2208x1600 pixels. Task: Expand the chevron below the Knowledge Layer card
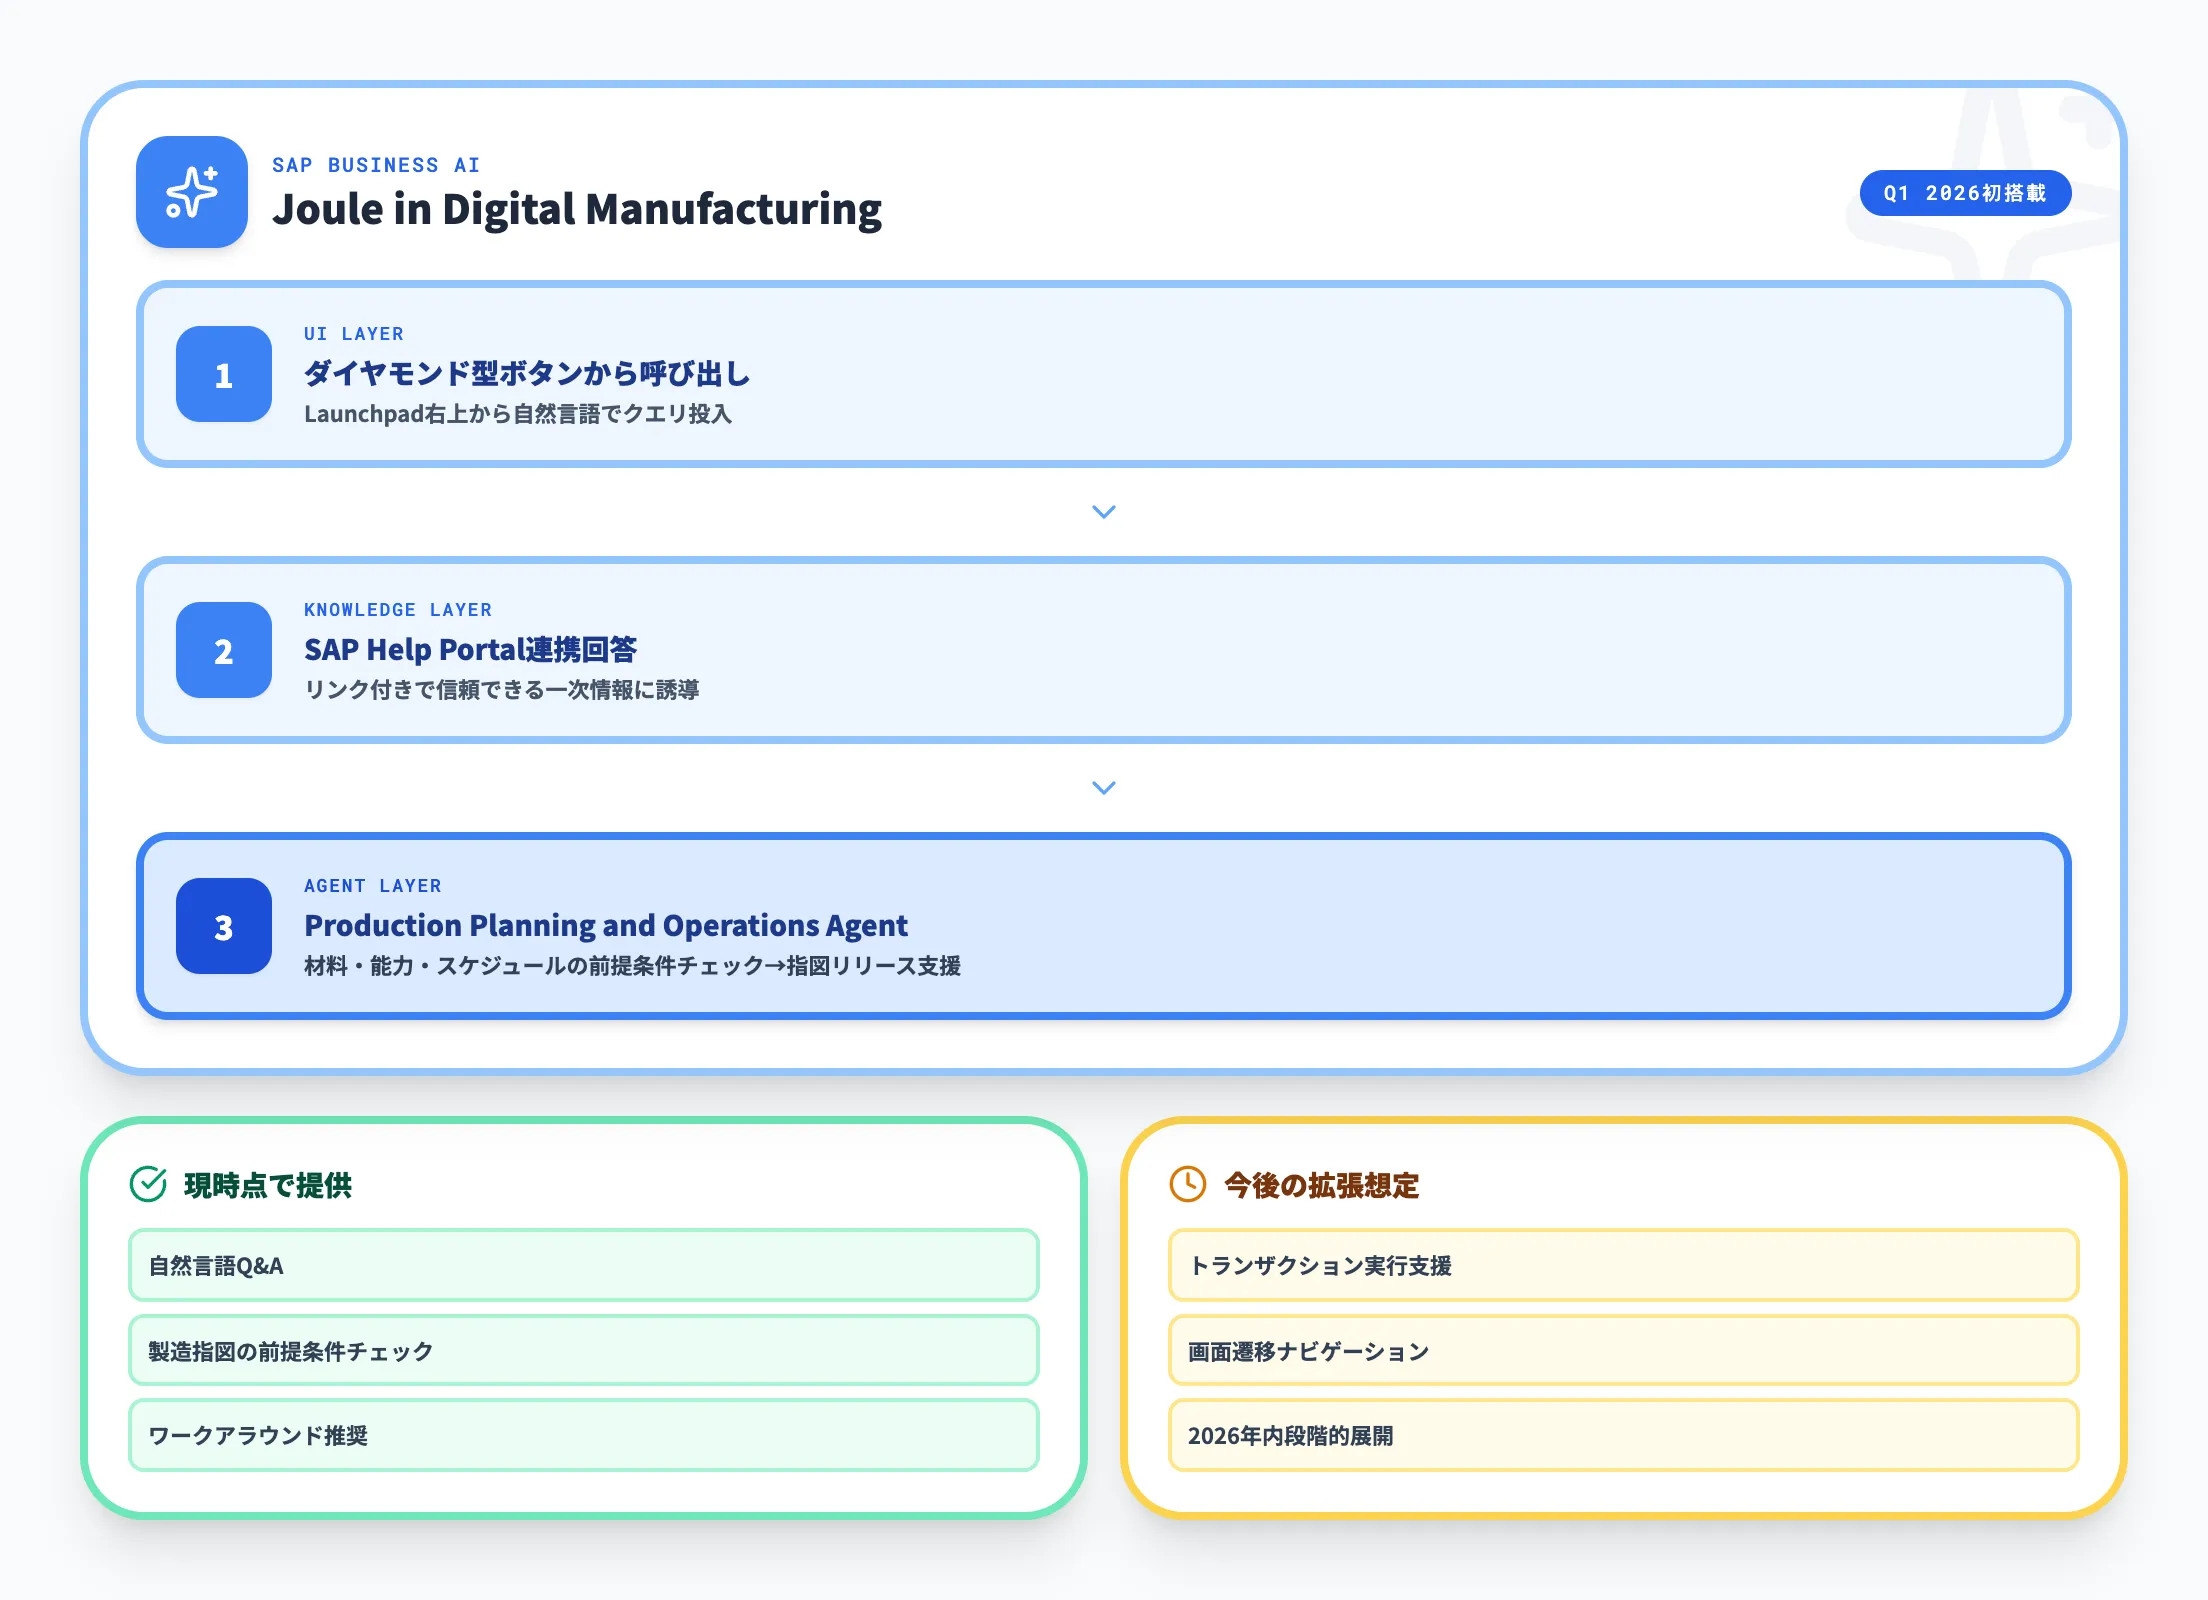tap(1104, 787)
